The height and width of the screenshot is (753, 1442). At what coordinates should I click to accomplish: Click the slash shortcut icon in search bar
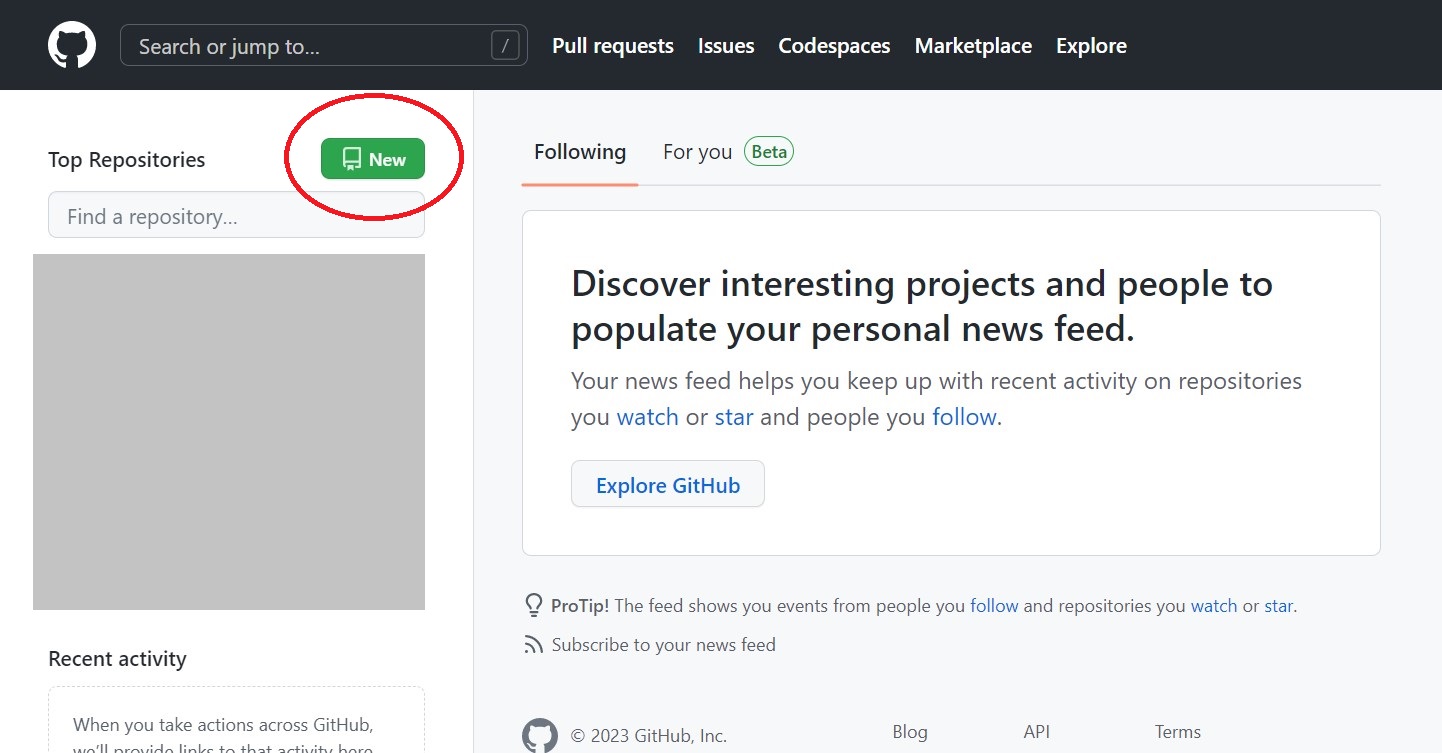pos(506,46)
